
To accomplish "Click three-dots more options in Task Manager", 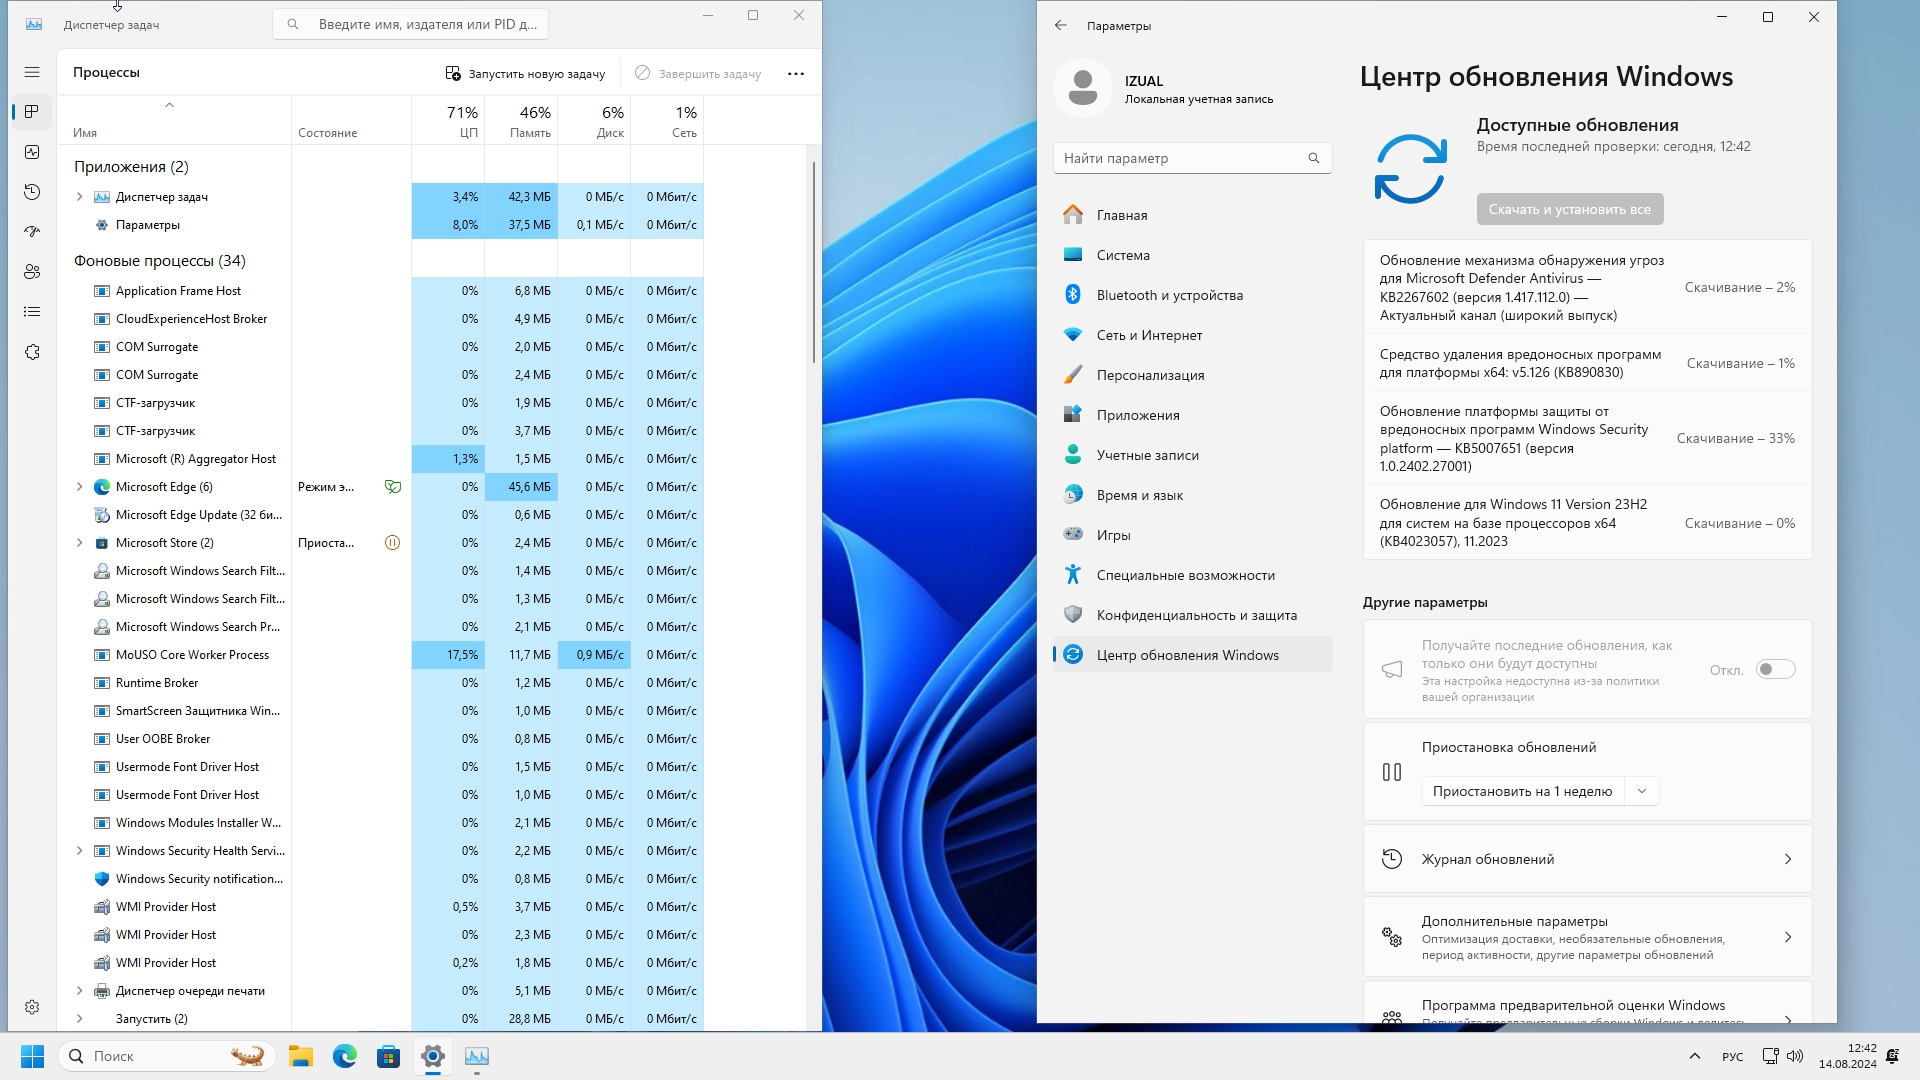I will (795, 73).
